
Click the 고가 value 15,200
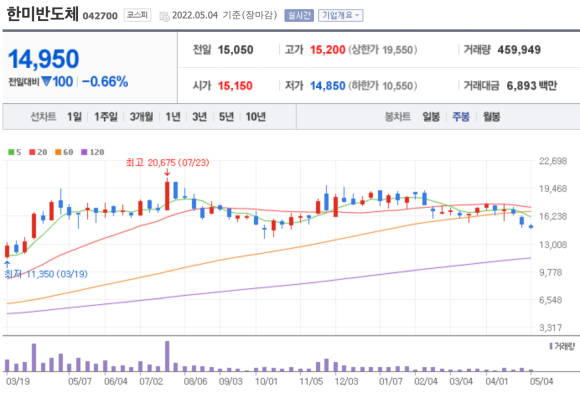point(328,50)
